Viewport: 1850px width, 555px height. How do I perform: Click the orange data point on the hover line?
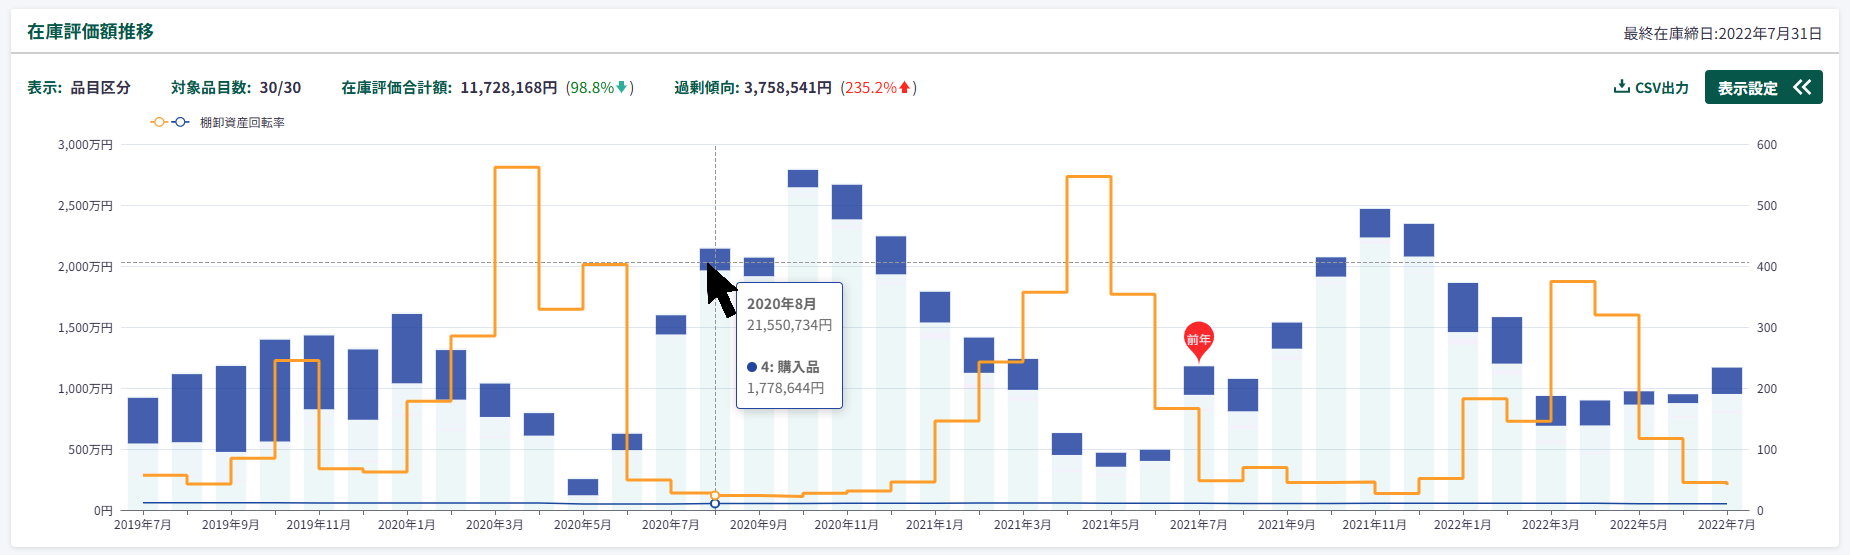[x=715, y=495]
